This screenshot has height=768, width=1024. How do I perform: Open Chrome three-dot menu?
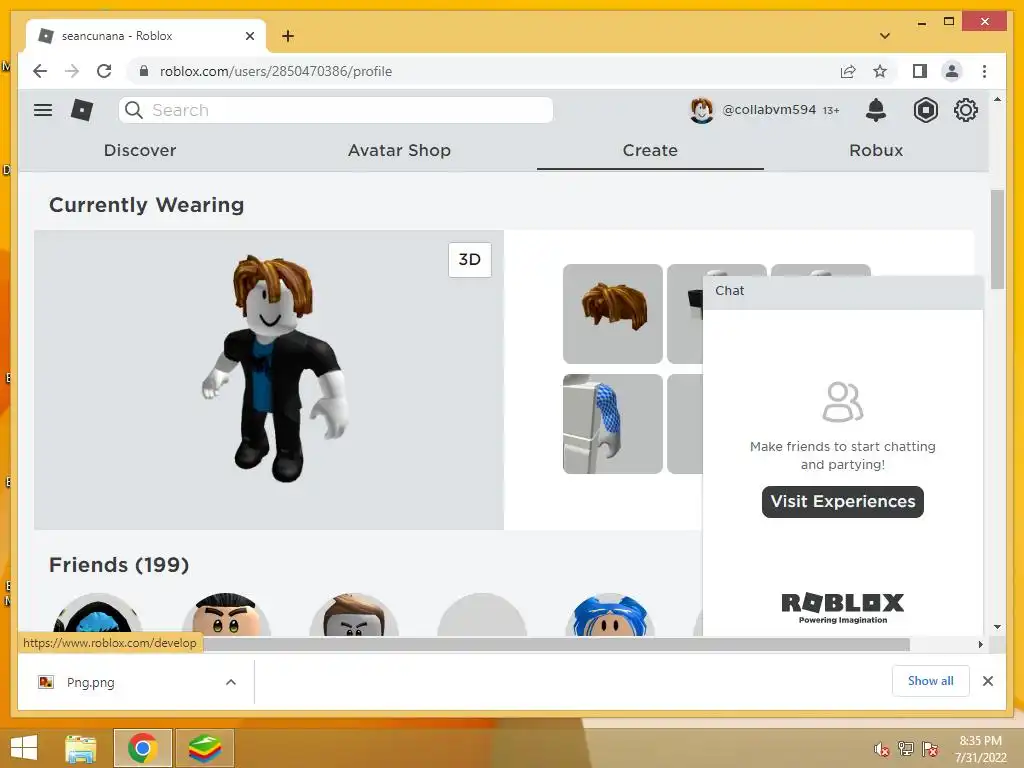(984, 71)
